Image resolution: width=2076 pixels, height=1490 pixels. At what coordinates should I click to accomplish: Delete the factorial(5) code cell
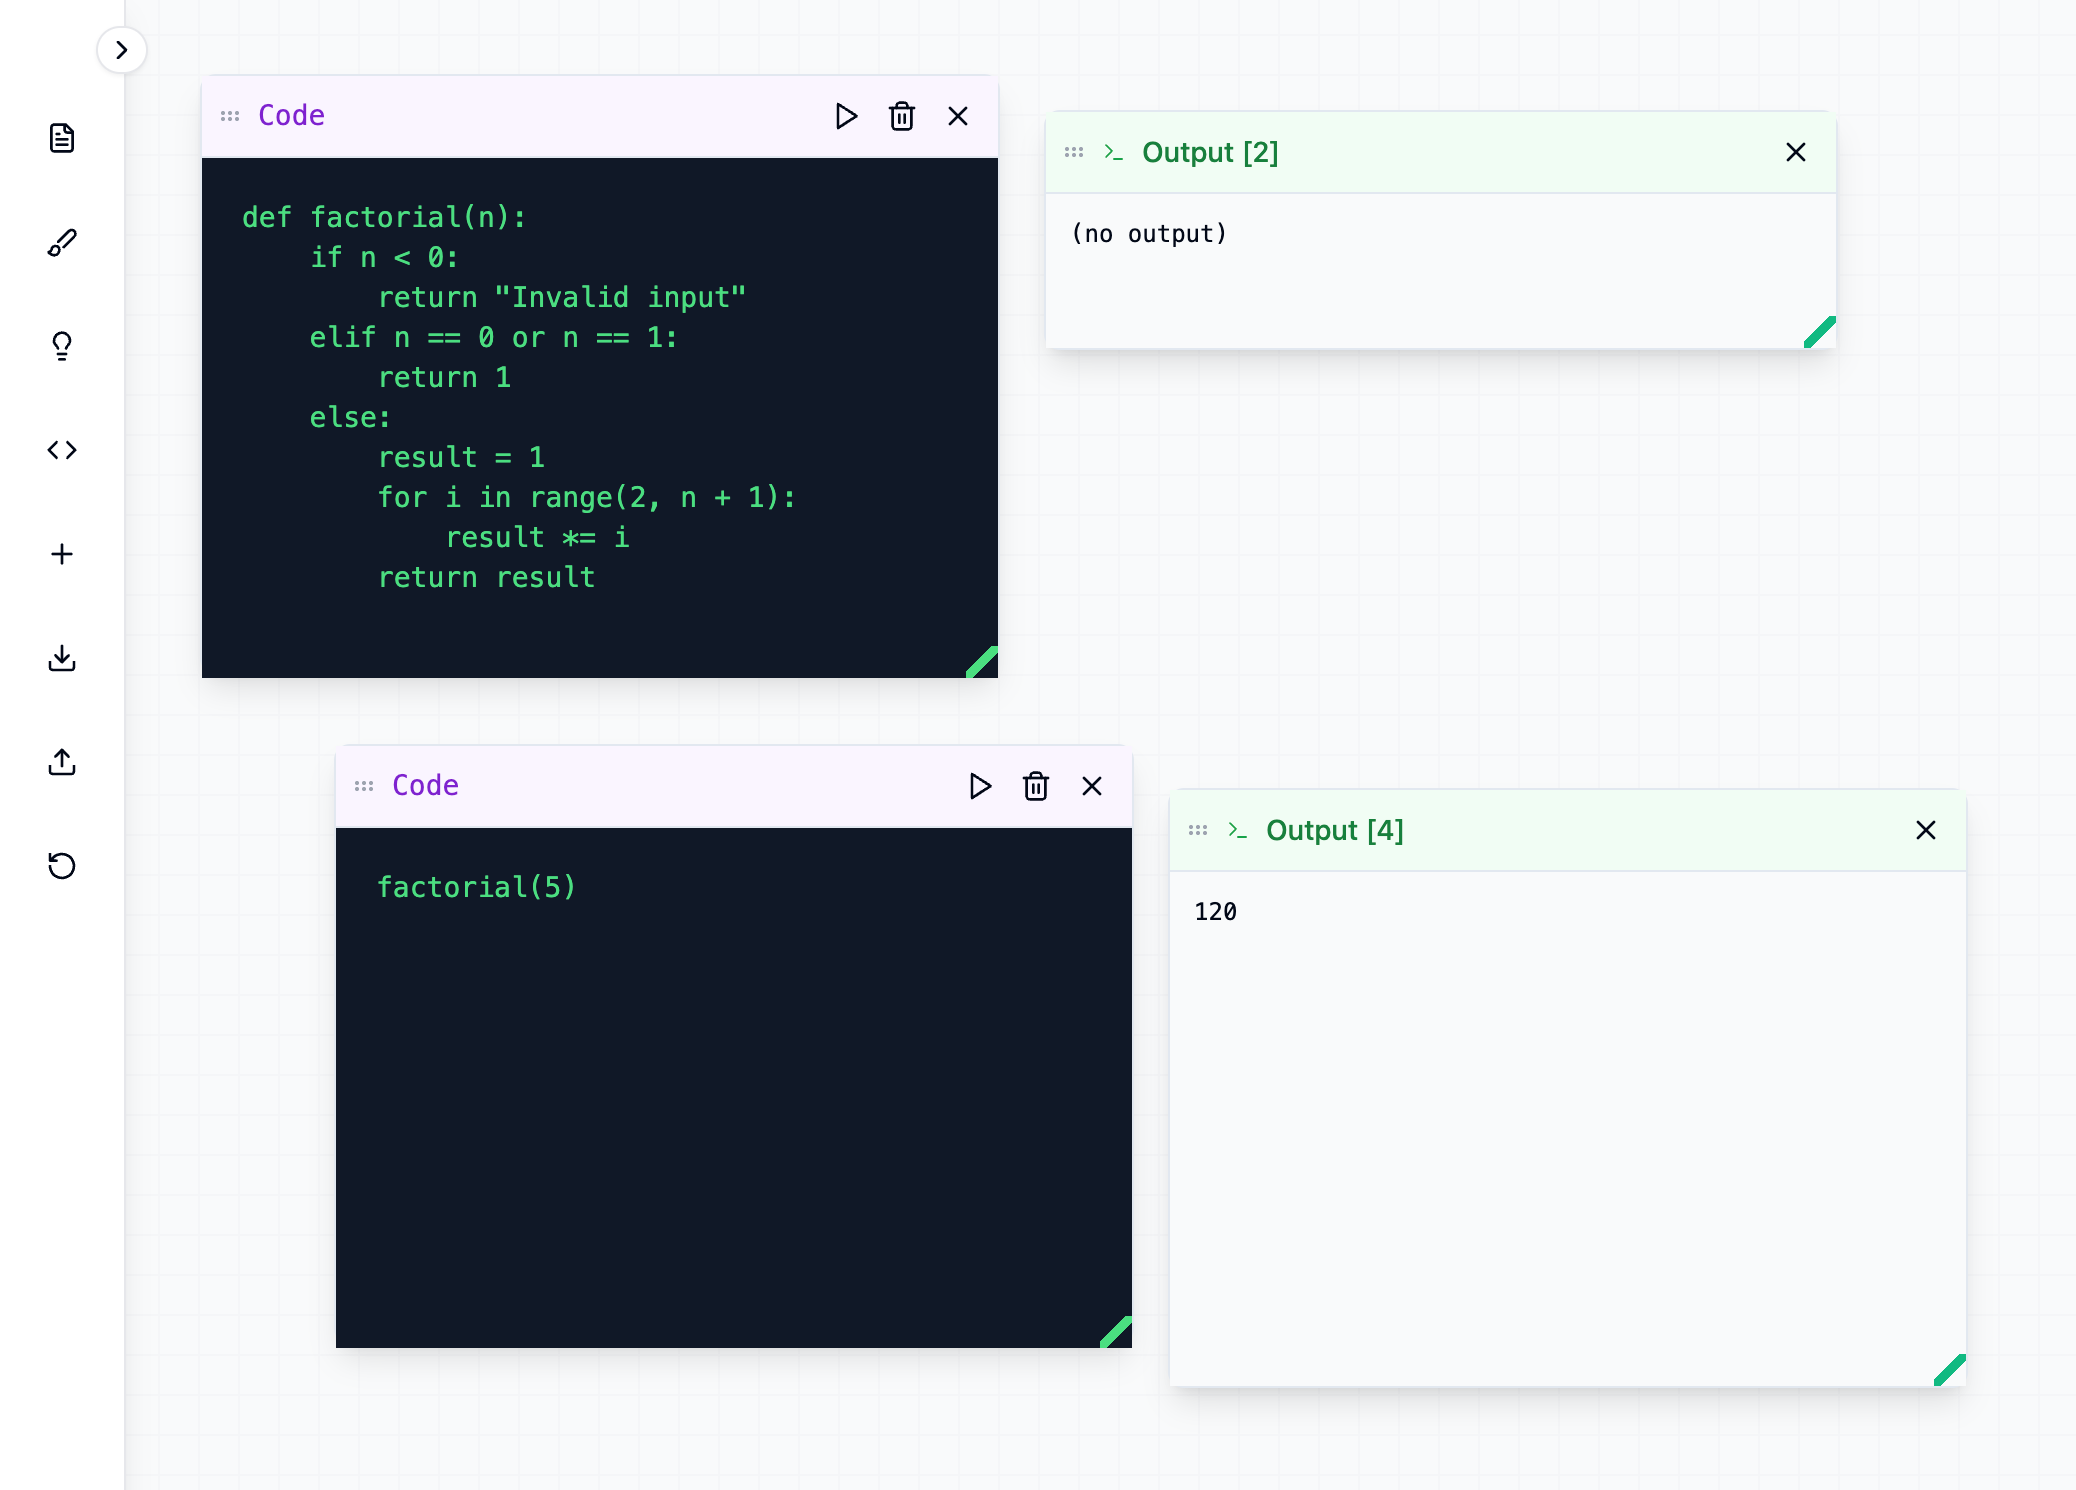1036,786
